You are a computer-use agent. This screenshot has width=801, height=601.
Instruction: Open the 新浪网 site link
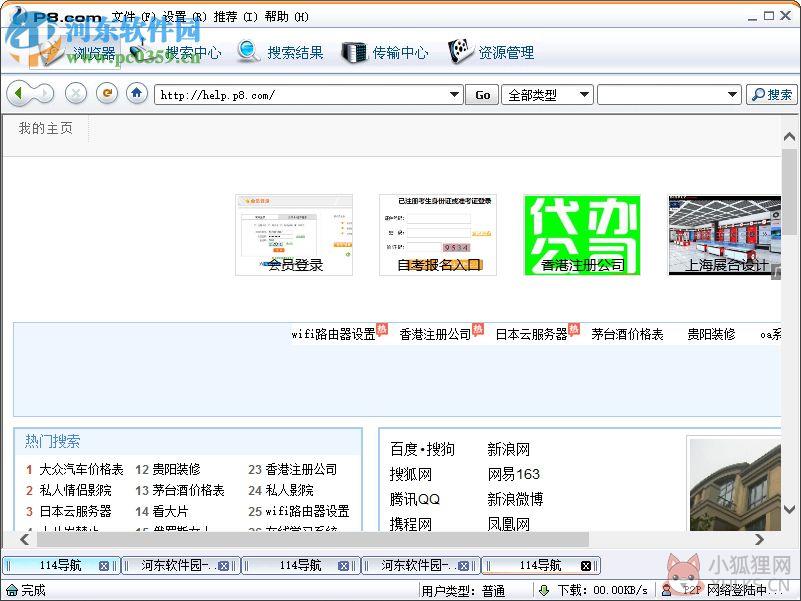pos(508,449)
